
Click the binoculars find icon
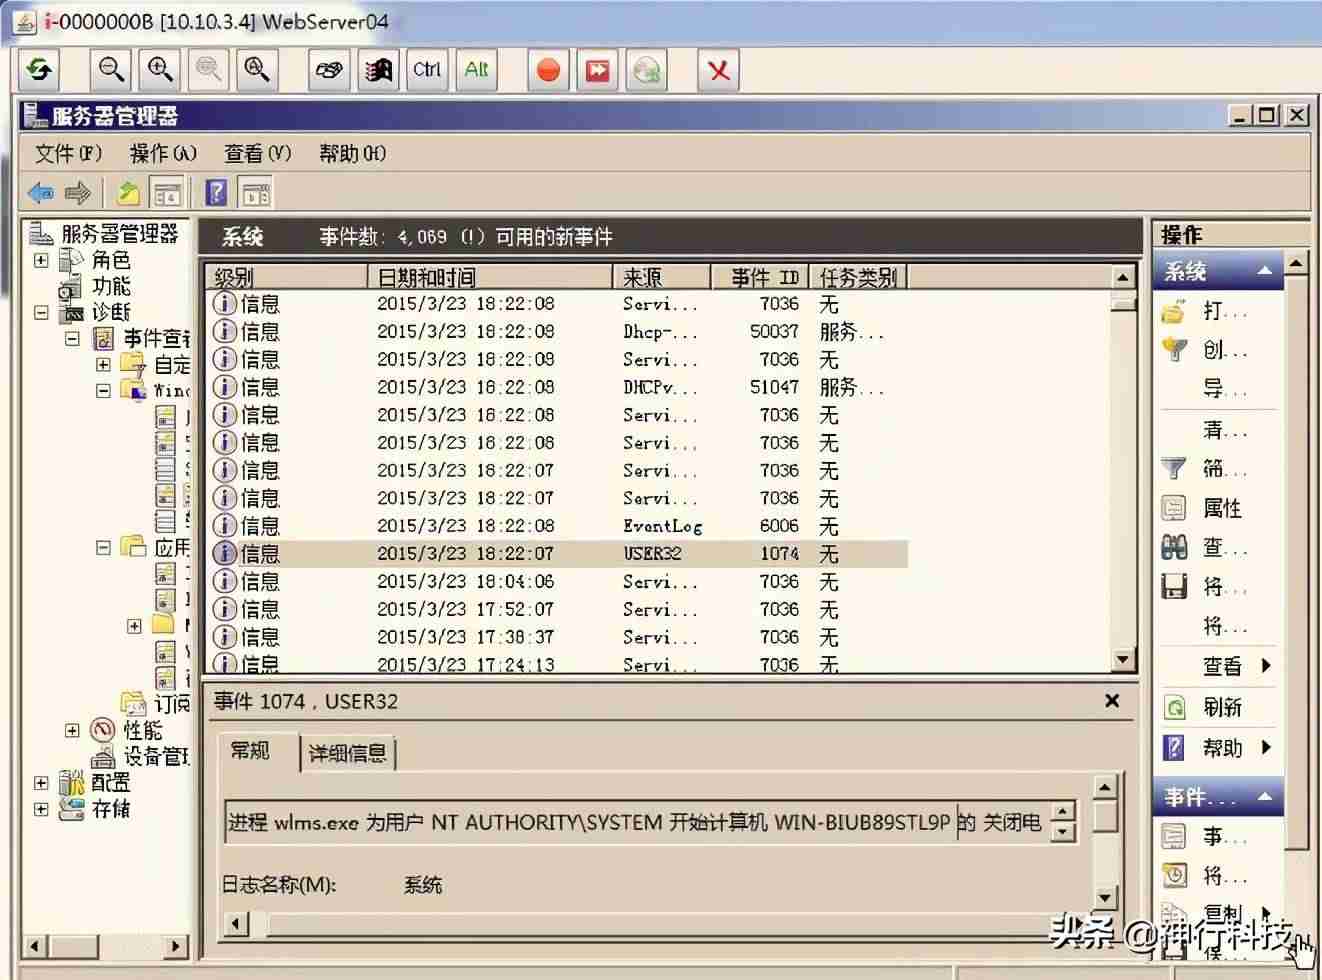click(x=1174, y=547)
